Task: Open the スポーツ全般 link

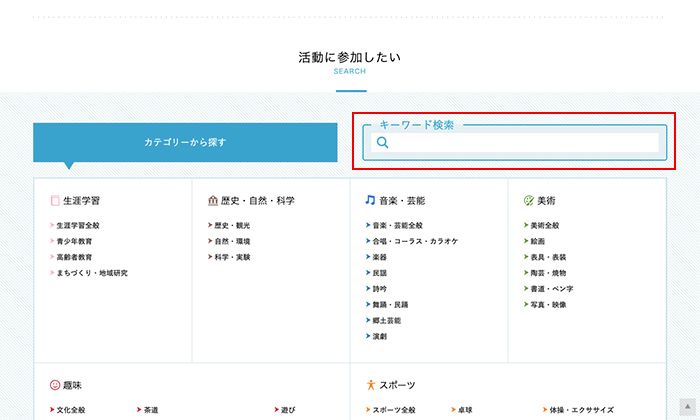Action: click(394, 410)
